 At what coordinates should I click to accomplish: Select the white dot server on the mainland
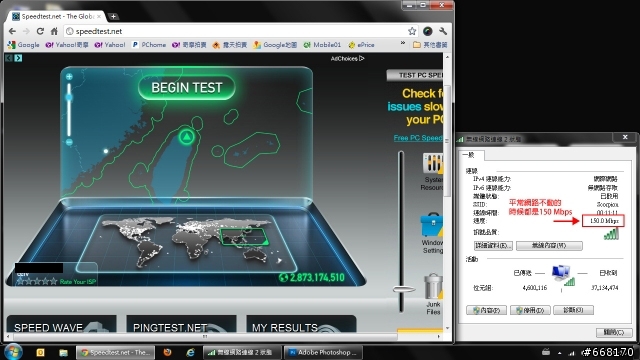pyautogui.click(x=106, y=151)
